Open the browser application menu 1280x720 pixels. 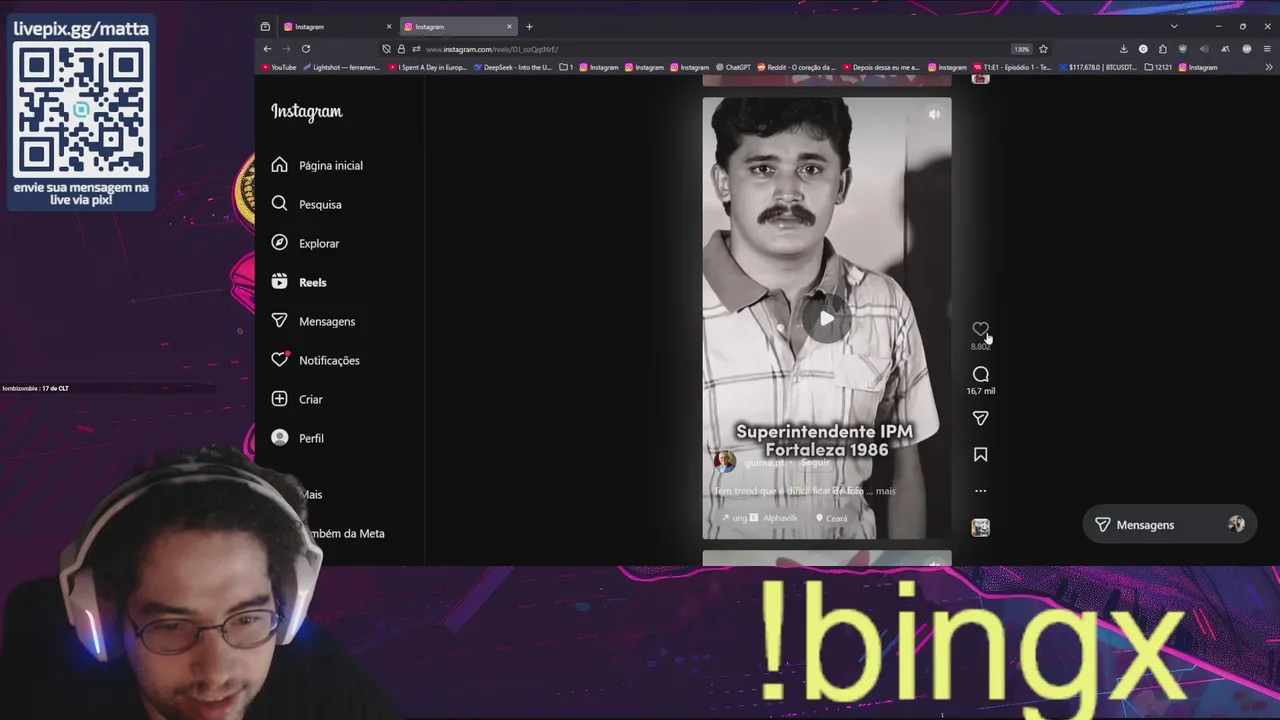point(1267,49)
